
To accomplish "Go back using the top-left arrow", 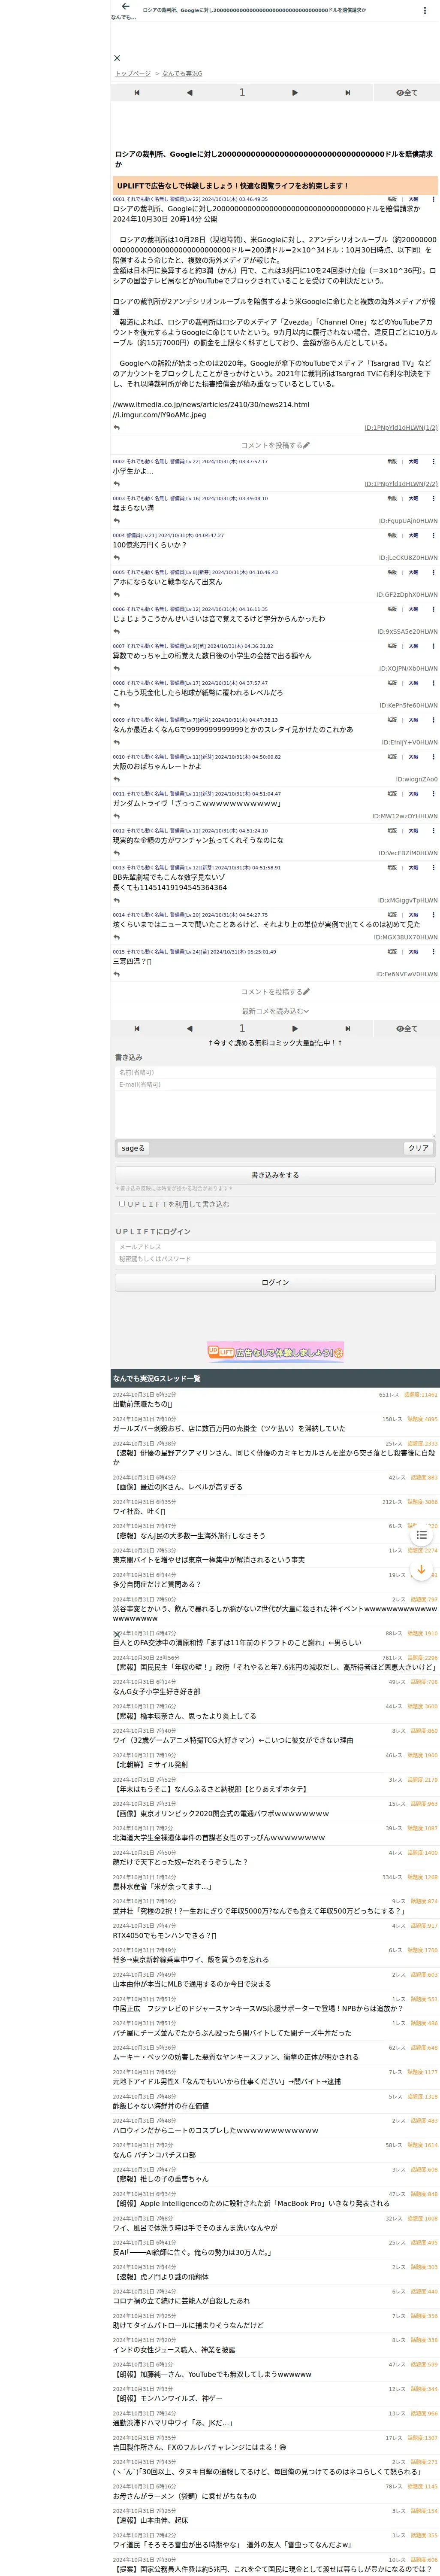I will pyautogui.click(x=125, y=7).
